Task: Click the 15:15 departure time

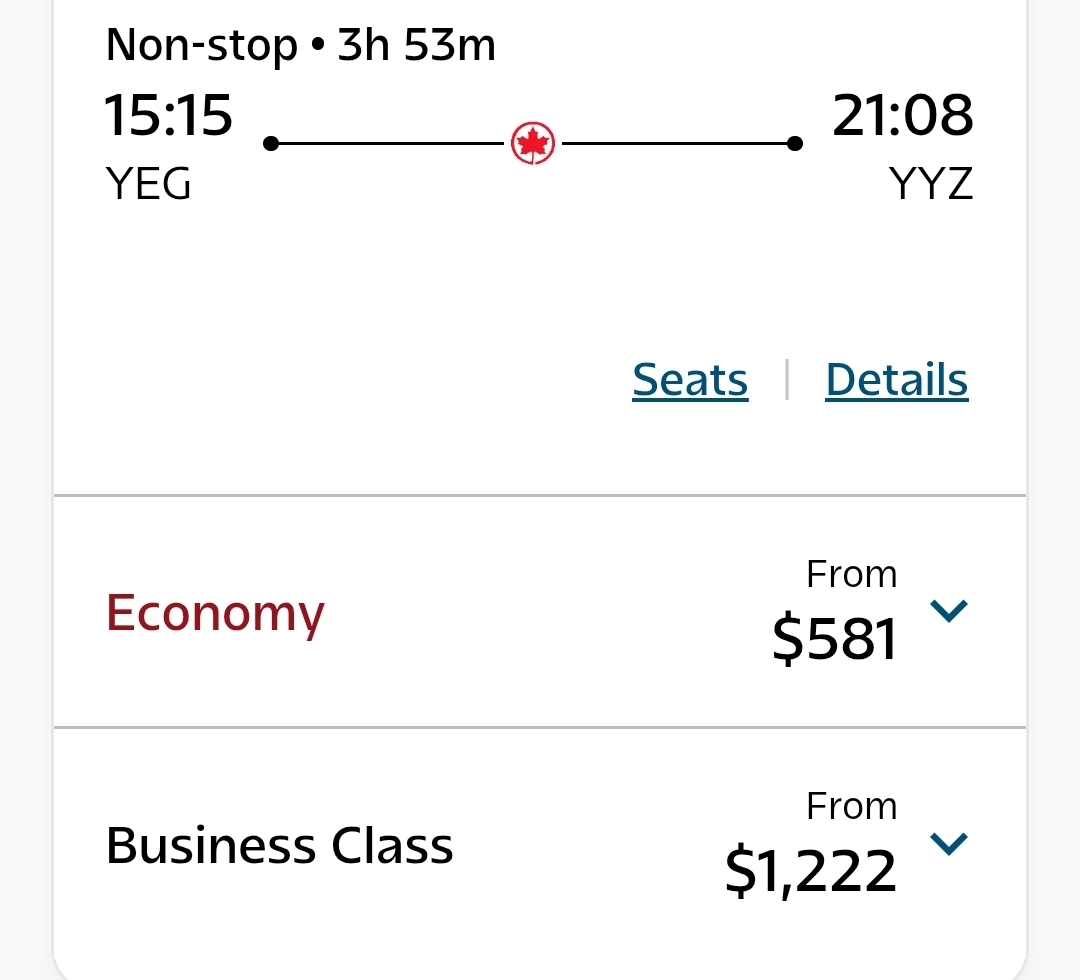Action: click(168, 115)
